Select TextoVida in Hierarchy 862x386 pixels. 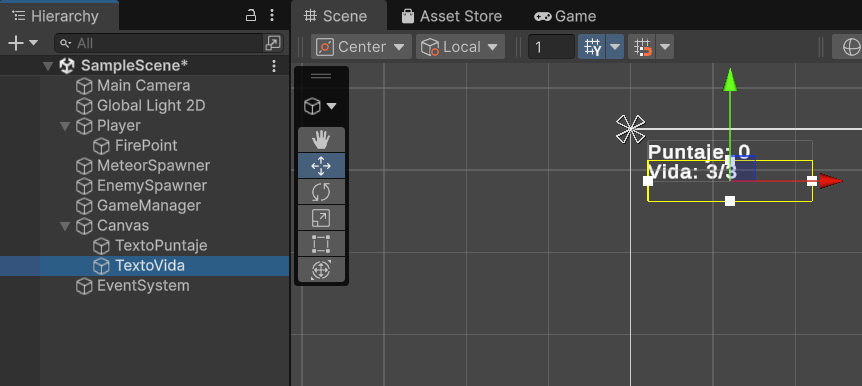point(145,266)
